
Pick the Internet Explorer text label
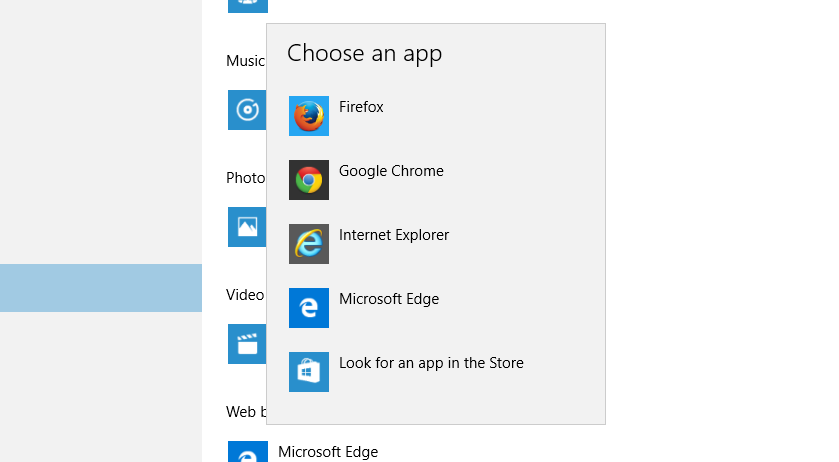pyautogui.click(x=394, y=235)
